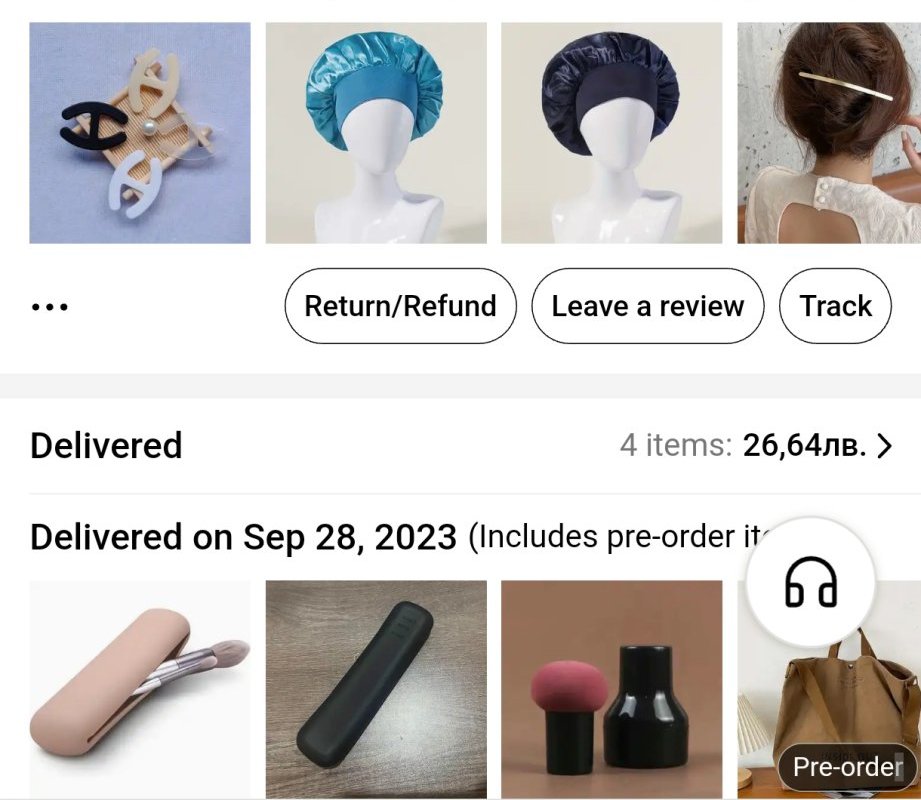
Task: Open the pink brush case thumbnail
Action: click(140, 690)
